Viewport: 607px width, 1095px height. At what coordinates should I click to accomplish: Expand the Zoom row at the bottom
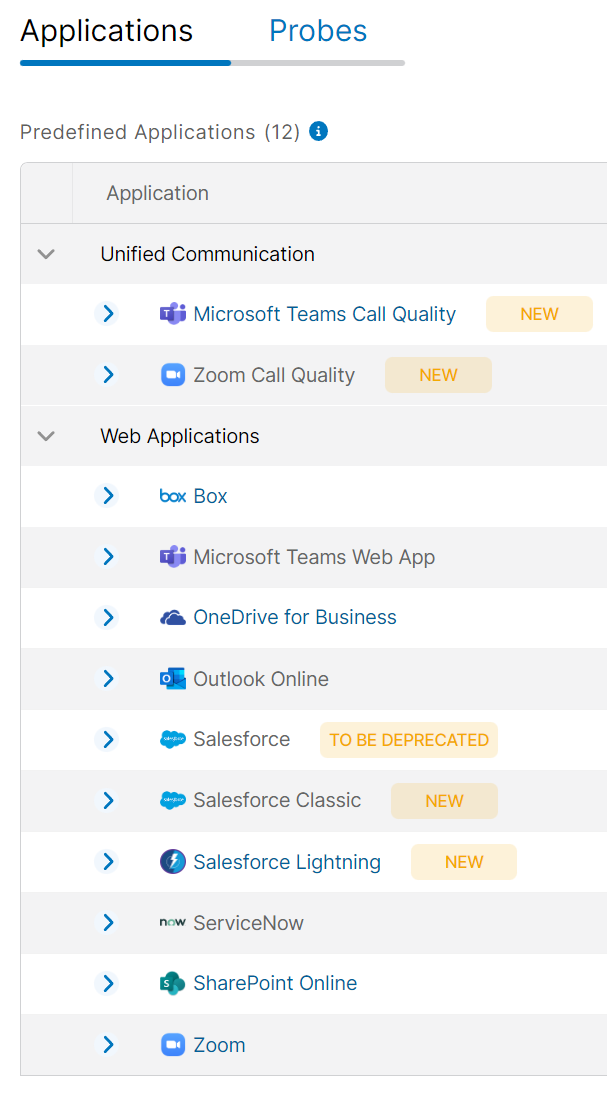108,1045
